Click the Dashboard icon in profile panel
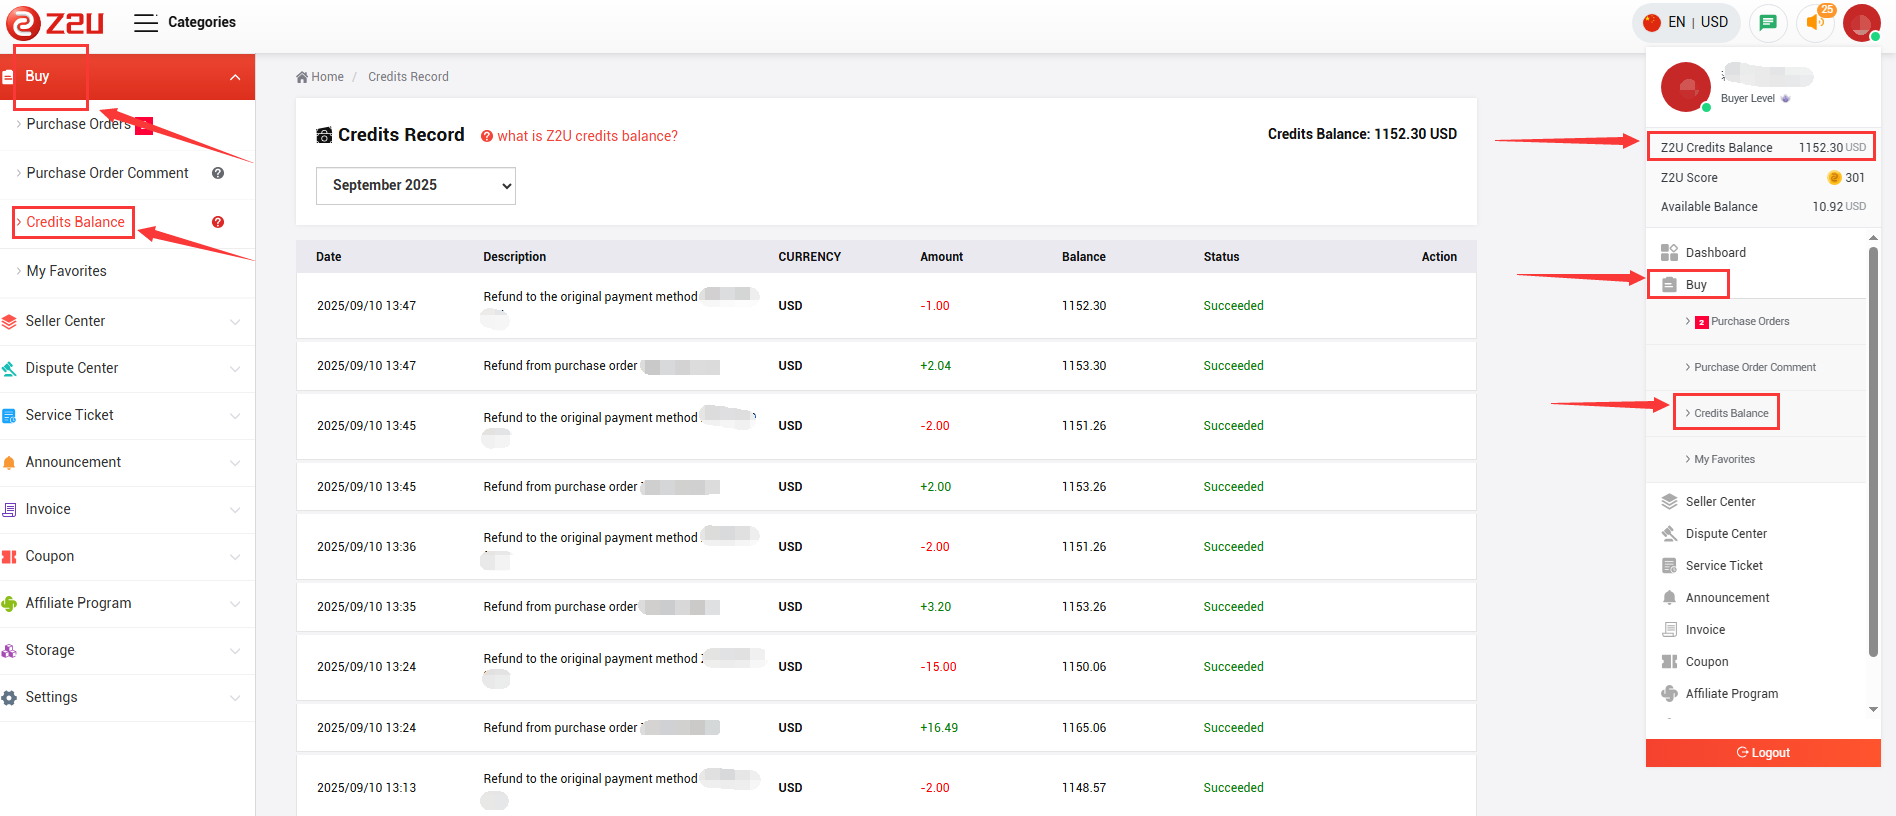Viewport: 1896px width, 816px height. pyautogui.click(x=1669, y=252)
